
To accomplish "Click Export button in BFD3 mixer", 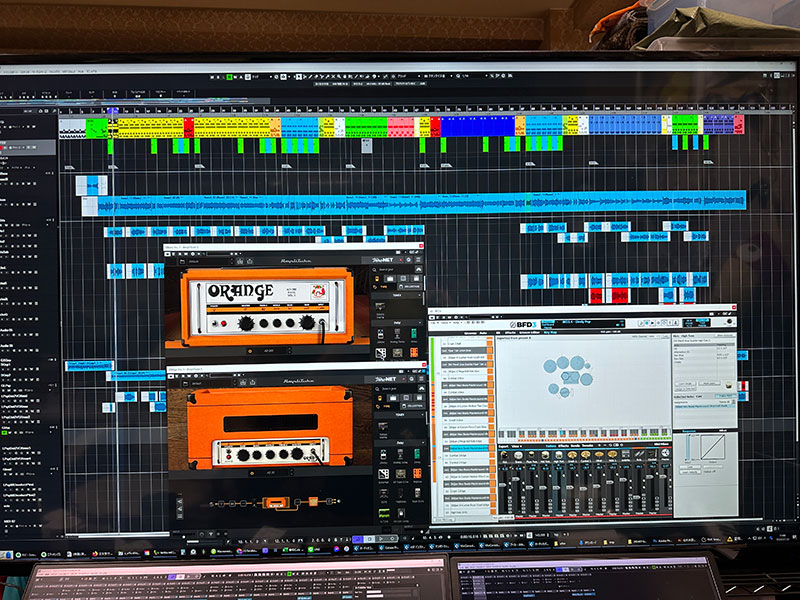I will click(x=504, y=446).
